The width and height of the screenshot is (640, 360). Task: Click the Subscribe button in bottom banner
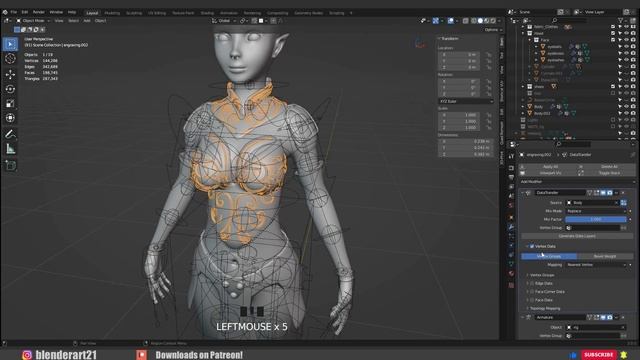(599, 355)
